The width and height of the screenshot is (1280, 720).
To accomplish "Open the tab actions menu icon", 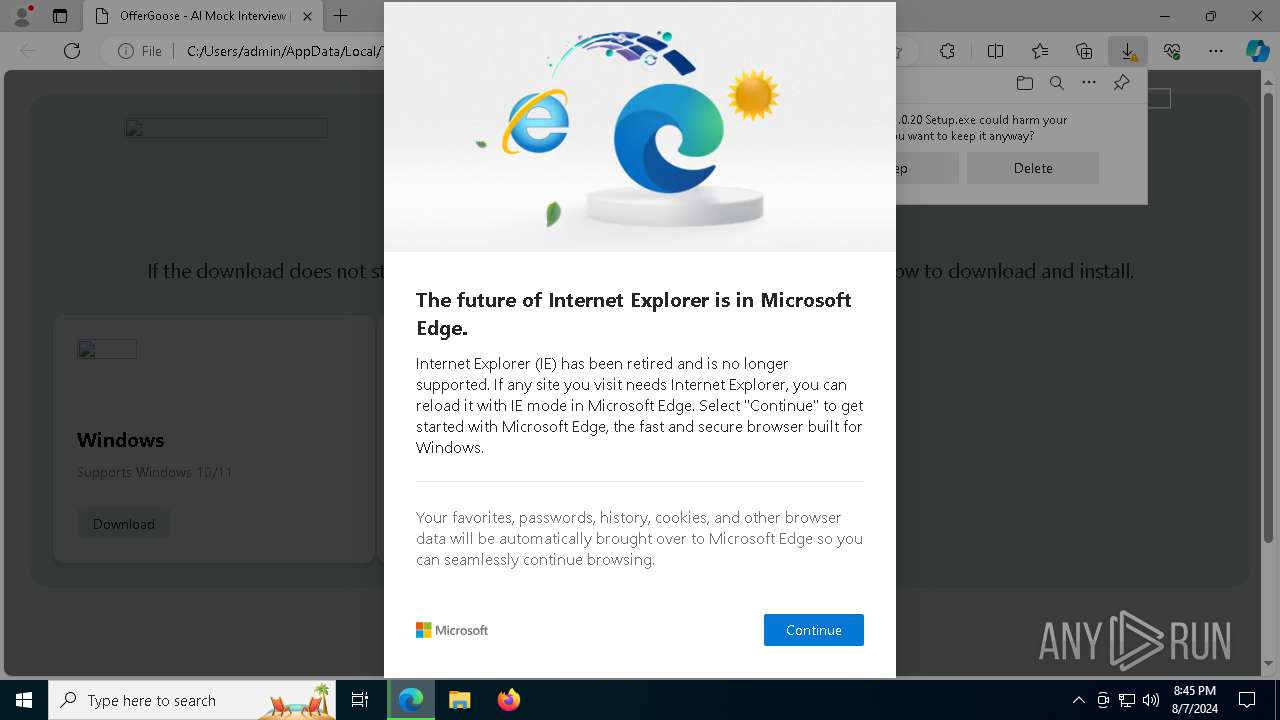I will click(60, 16).
